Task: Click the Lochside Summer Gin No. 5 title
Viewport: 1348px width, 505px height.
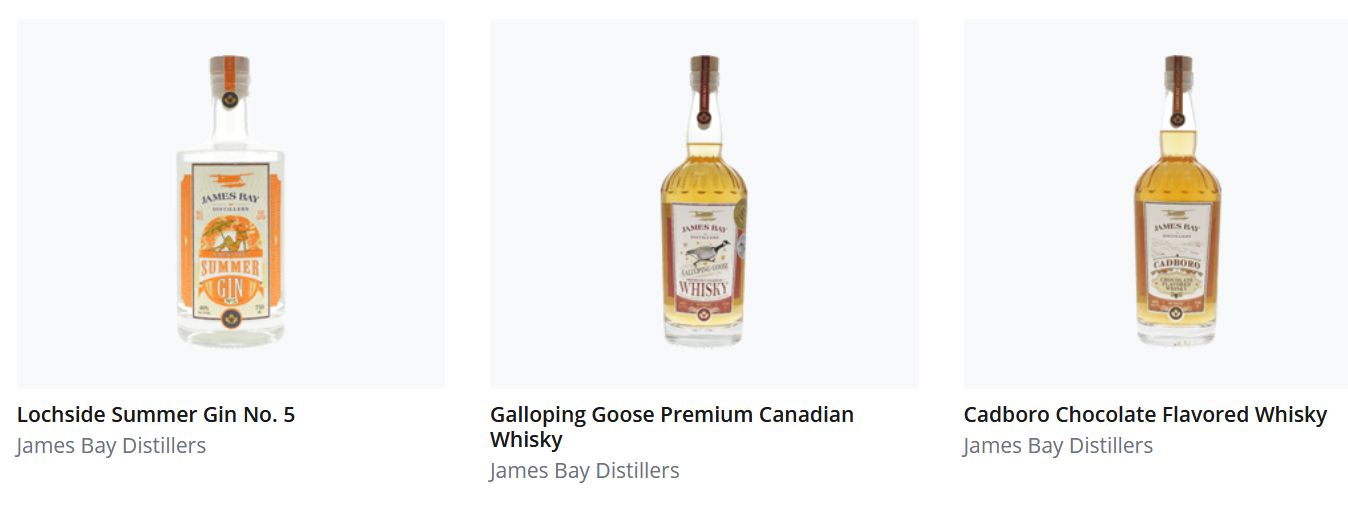Action: tap(156, 414)
